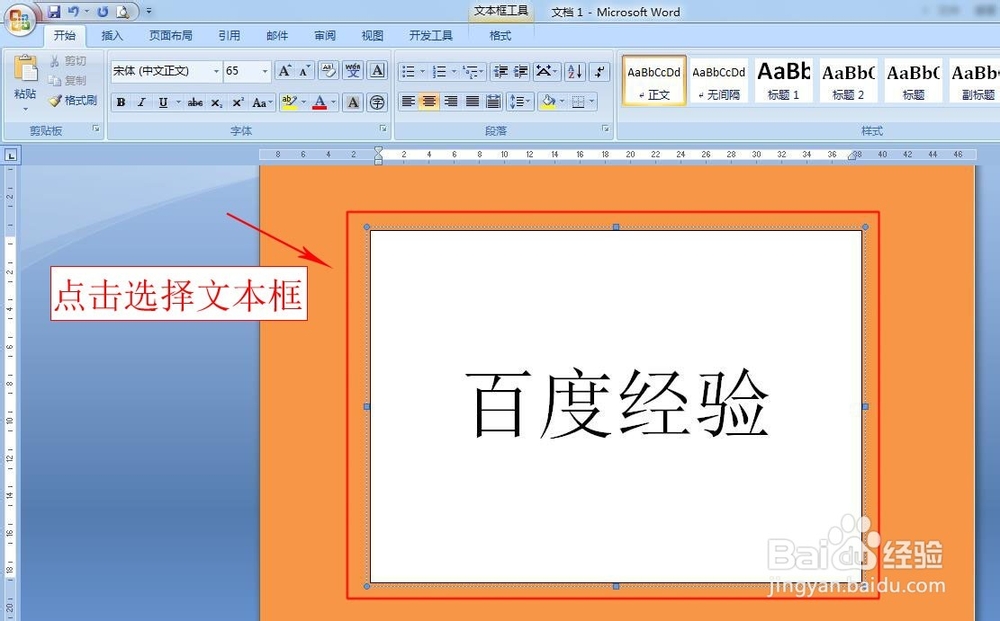The height and width of the screenshot is (621, 1000).
Task: Toggle strikethrough formatting
Action: (x=195, y=102)
